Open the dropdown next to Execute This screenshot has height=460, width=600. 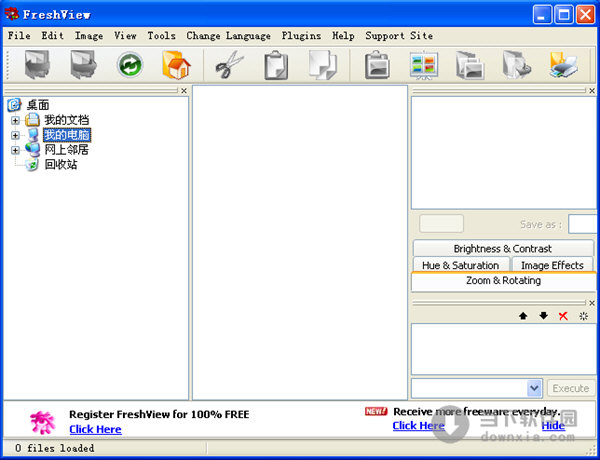(534, 388)
